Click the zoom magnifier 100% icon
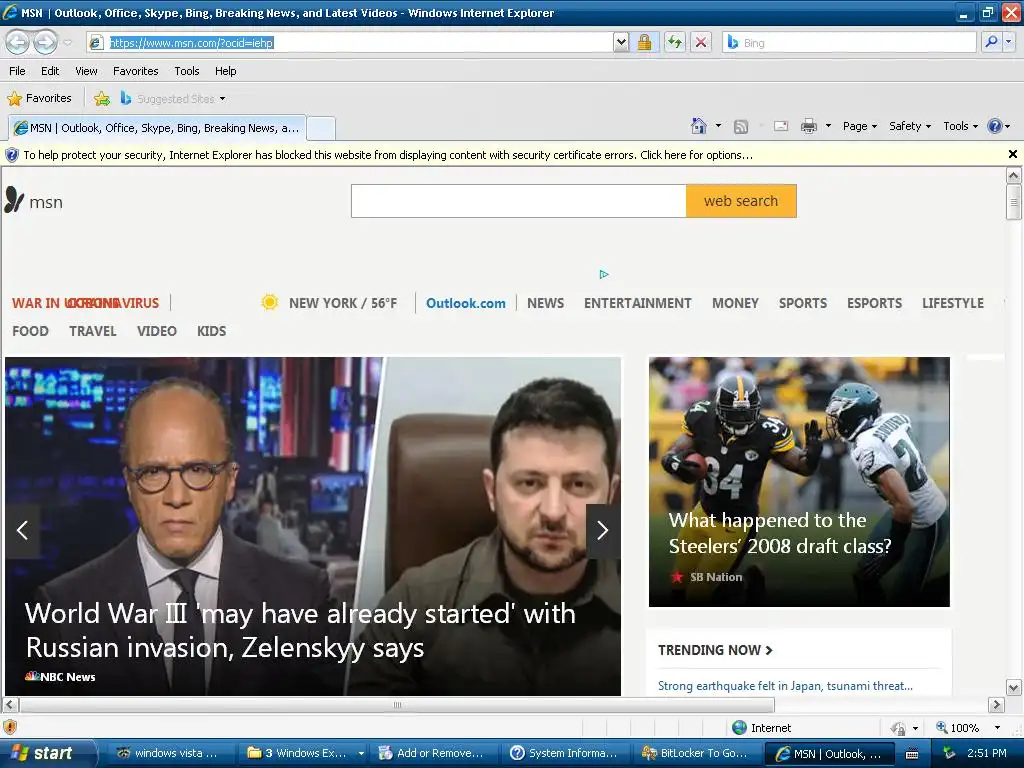This screenshot has width=1024, height=768. 941,727
